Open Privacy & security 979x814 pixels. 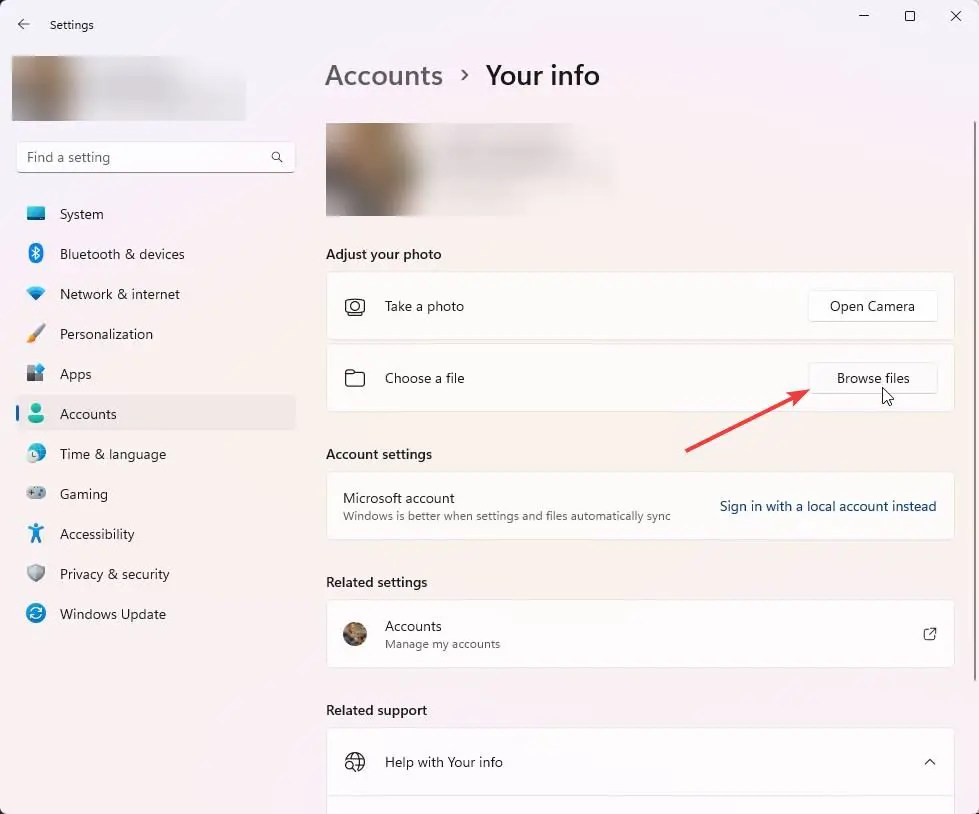pyautogui.click(x=156, y=573)
